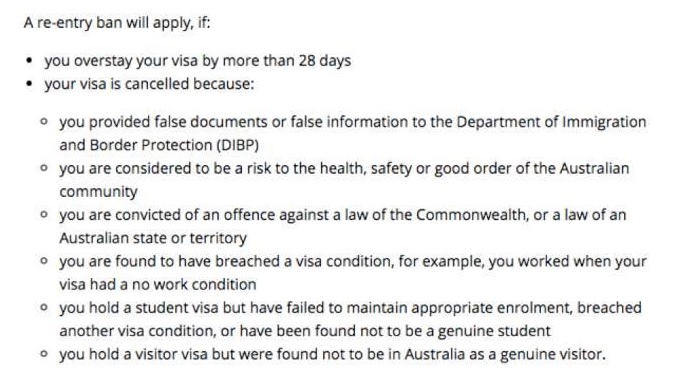The width and height of the screenshot is (673, 372).
Task: Click the hollow bullet before 'you hold a student visa'
Action: 44,307
